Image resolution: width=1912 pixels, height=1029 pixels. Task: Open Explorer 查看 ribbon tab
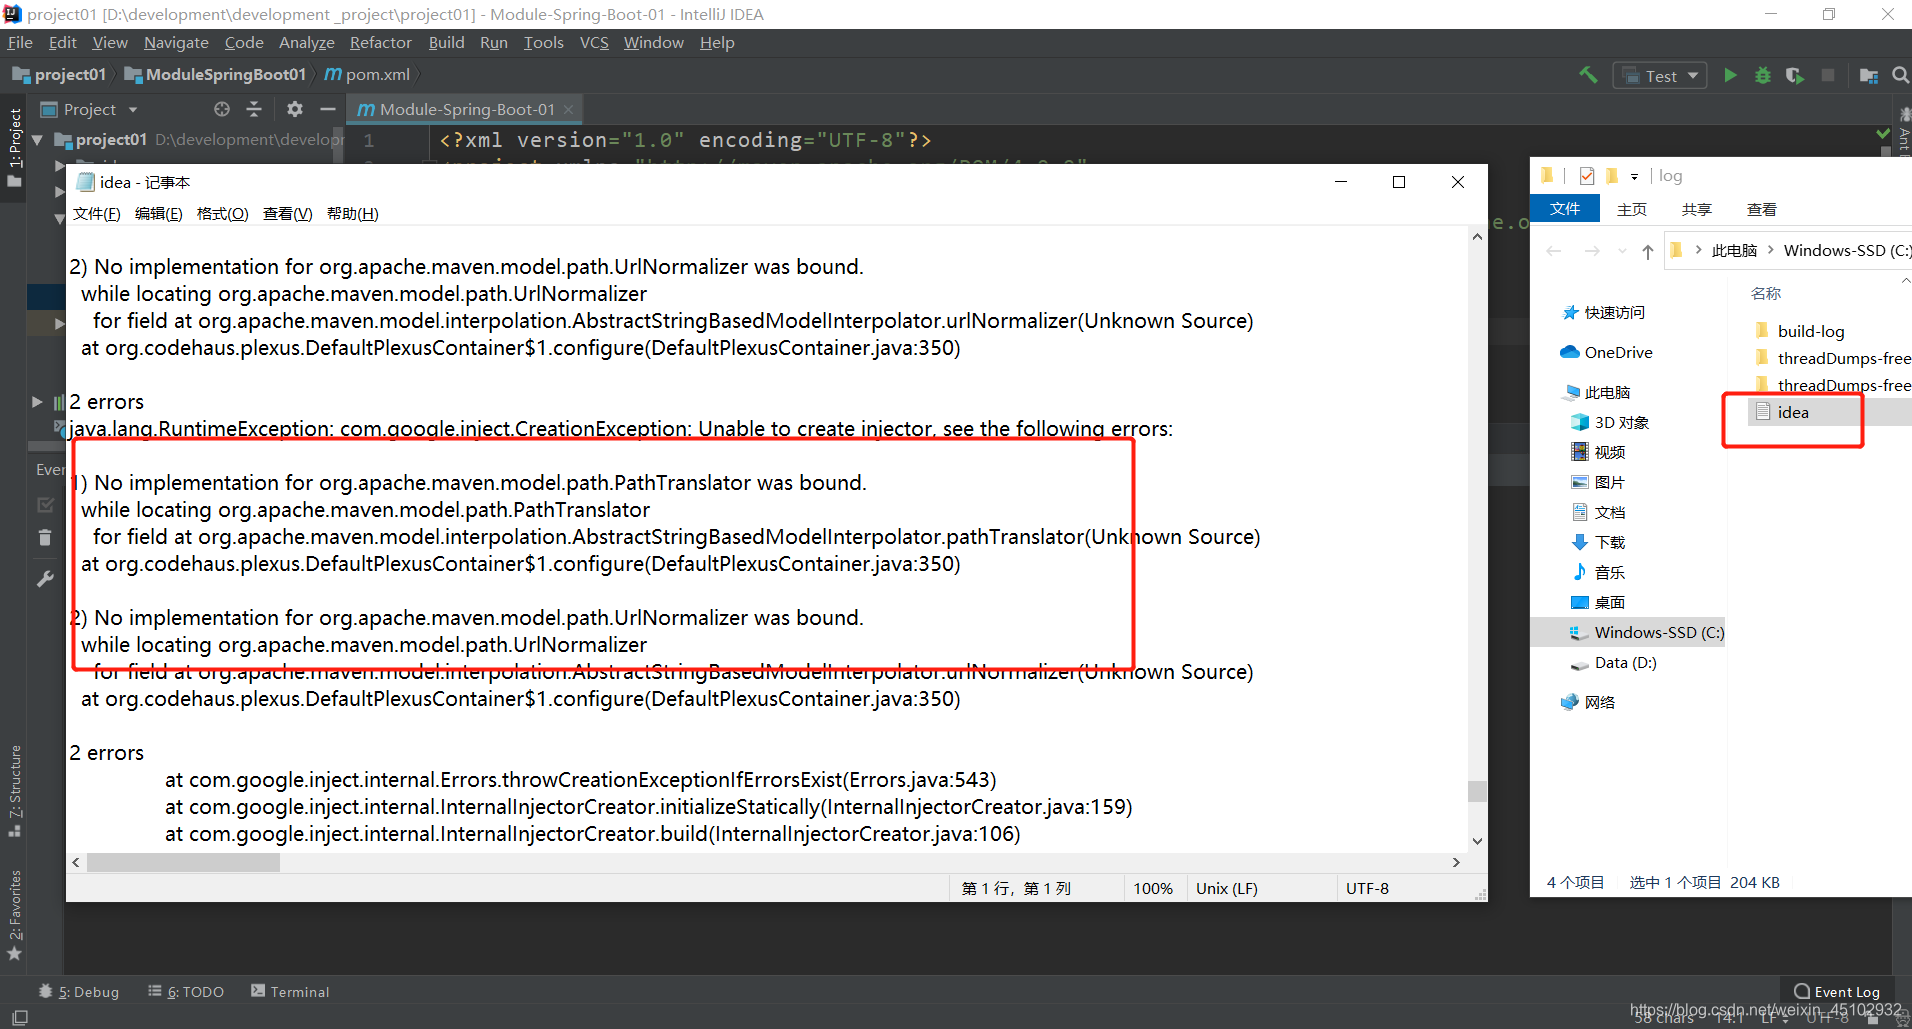(1762, 209)
